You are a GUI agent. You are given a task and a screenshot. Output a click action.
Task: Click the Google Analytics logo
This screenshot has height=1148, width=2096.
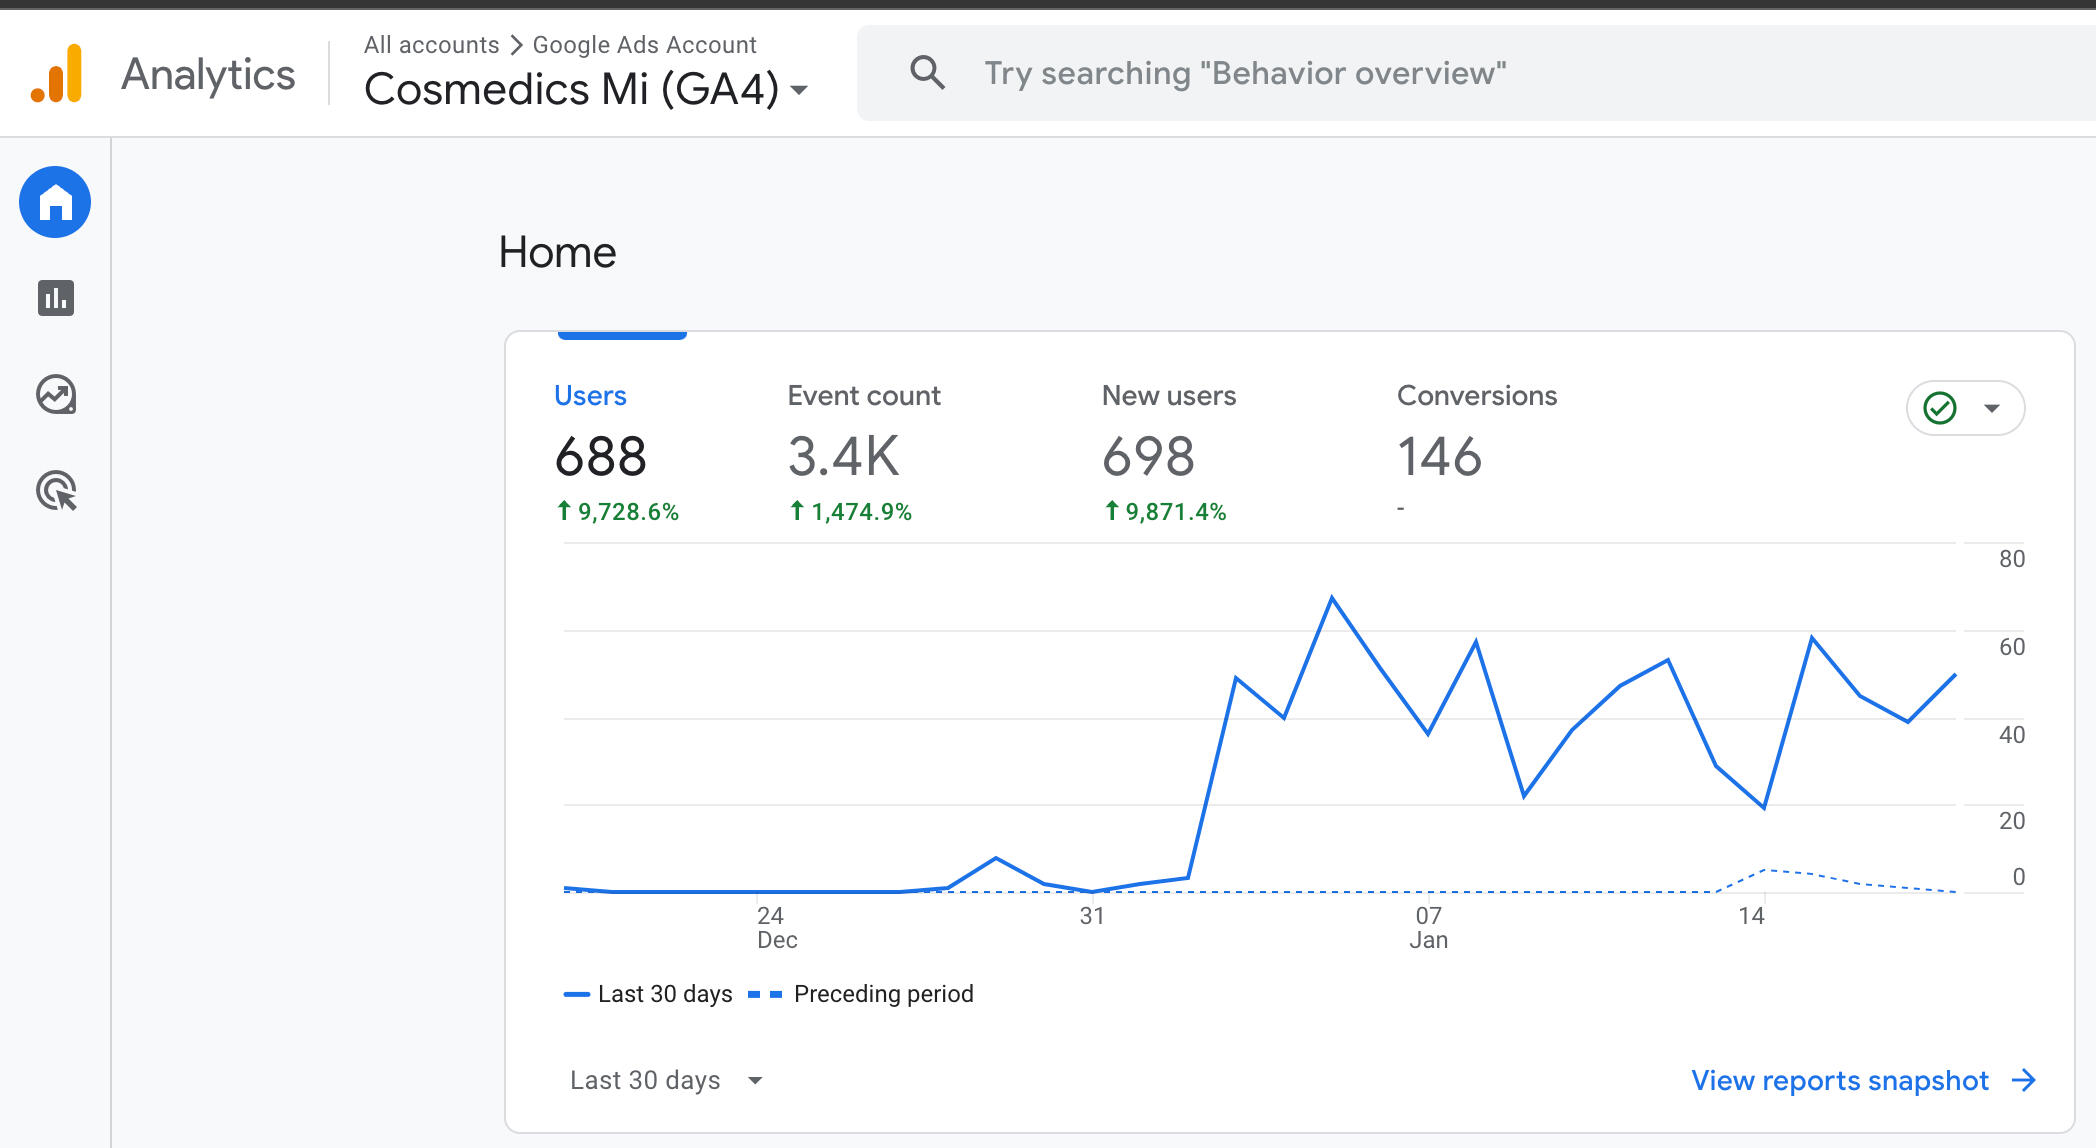(57, 74)
